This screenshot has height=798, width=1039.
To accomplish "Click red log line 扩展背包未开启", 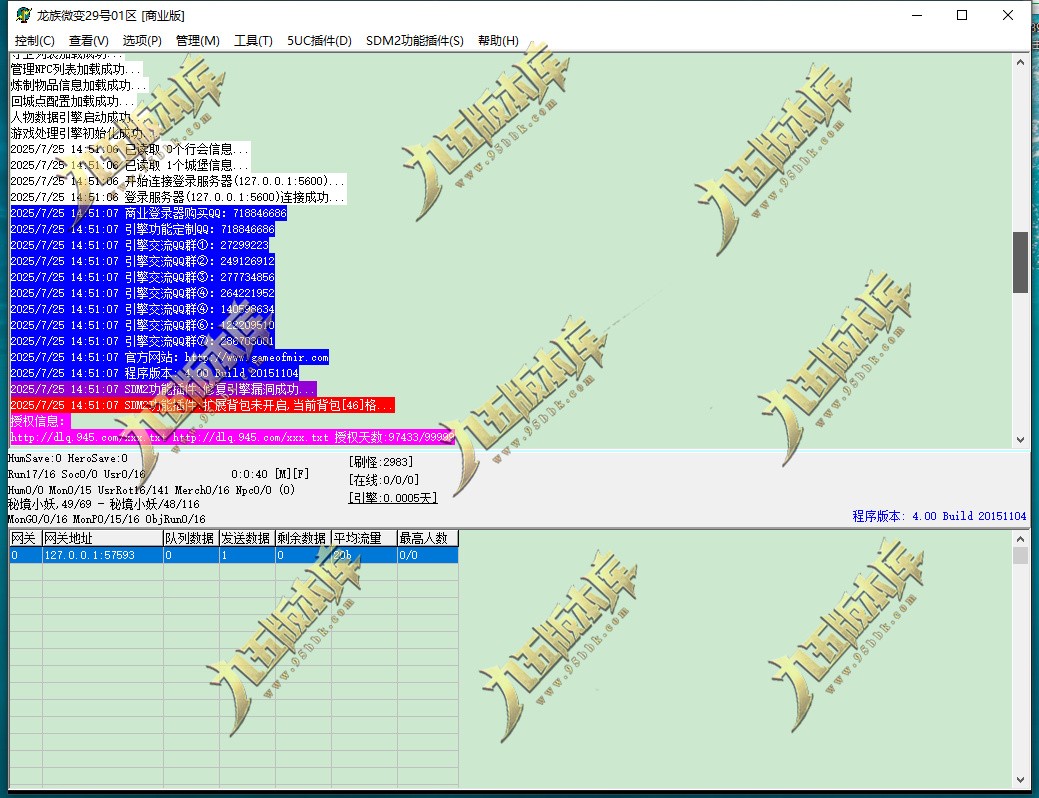I will point(202,405).
